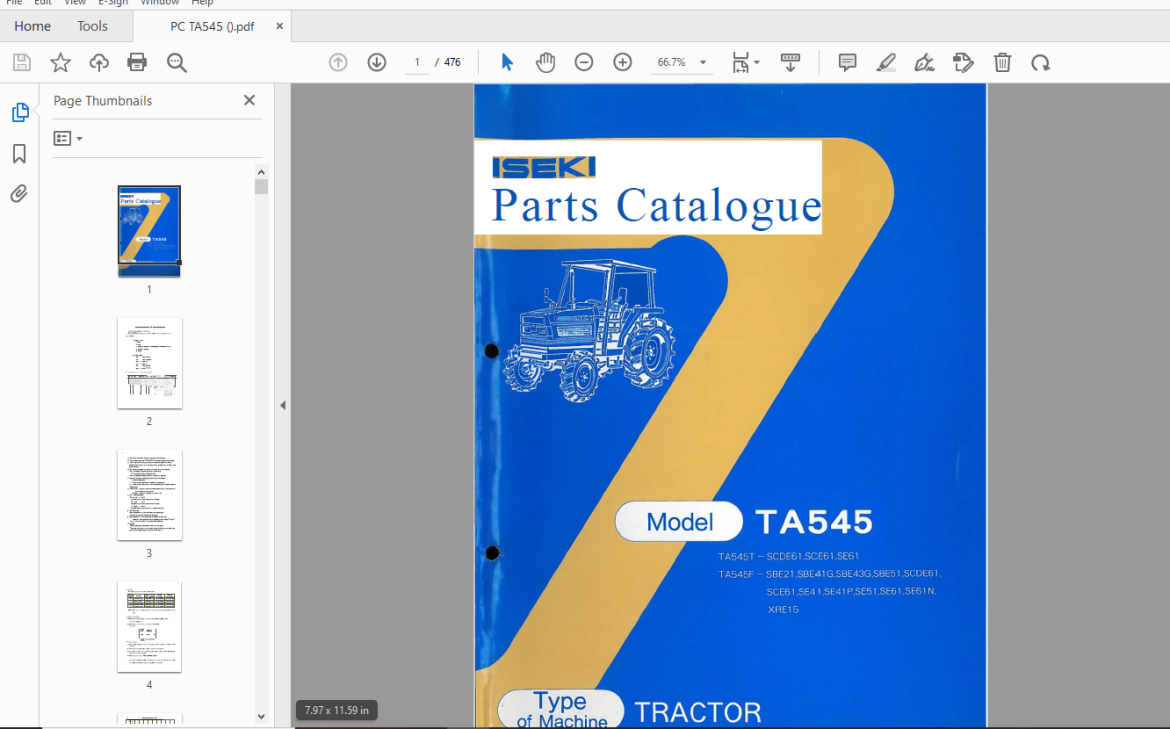Open thumbnail options menu dropdown
The height and width of the screenshot is (729, 1170).
68,139
